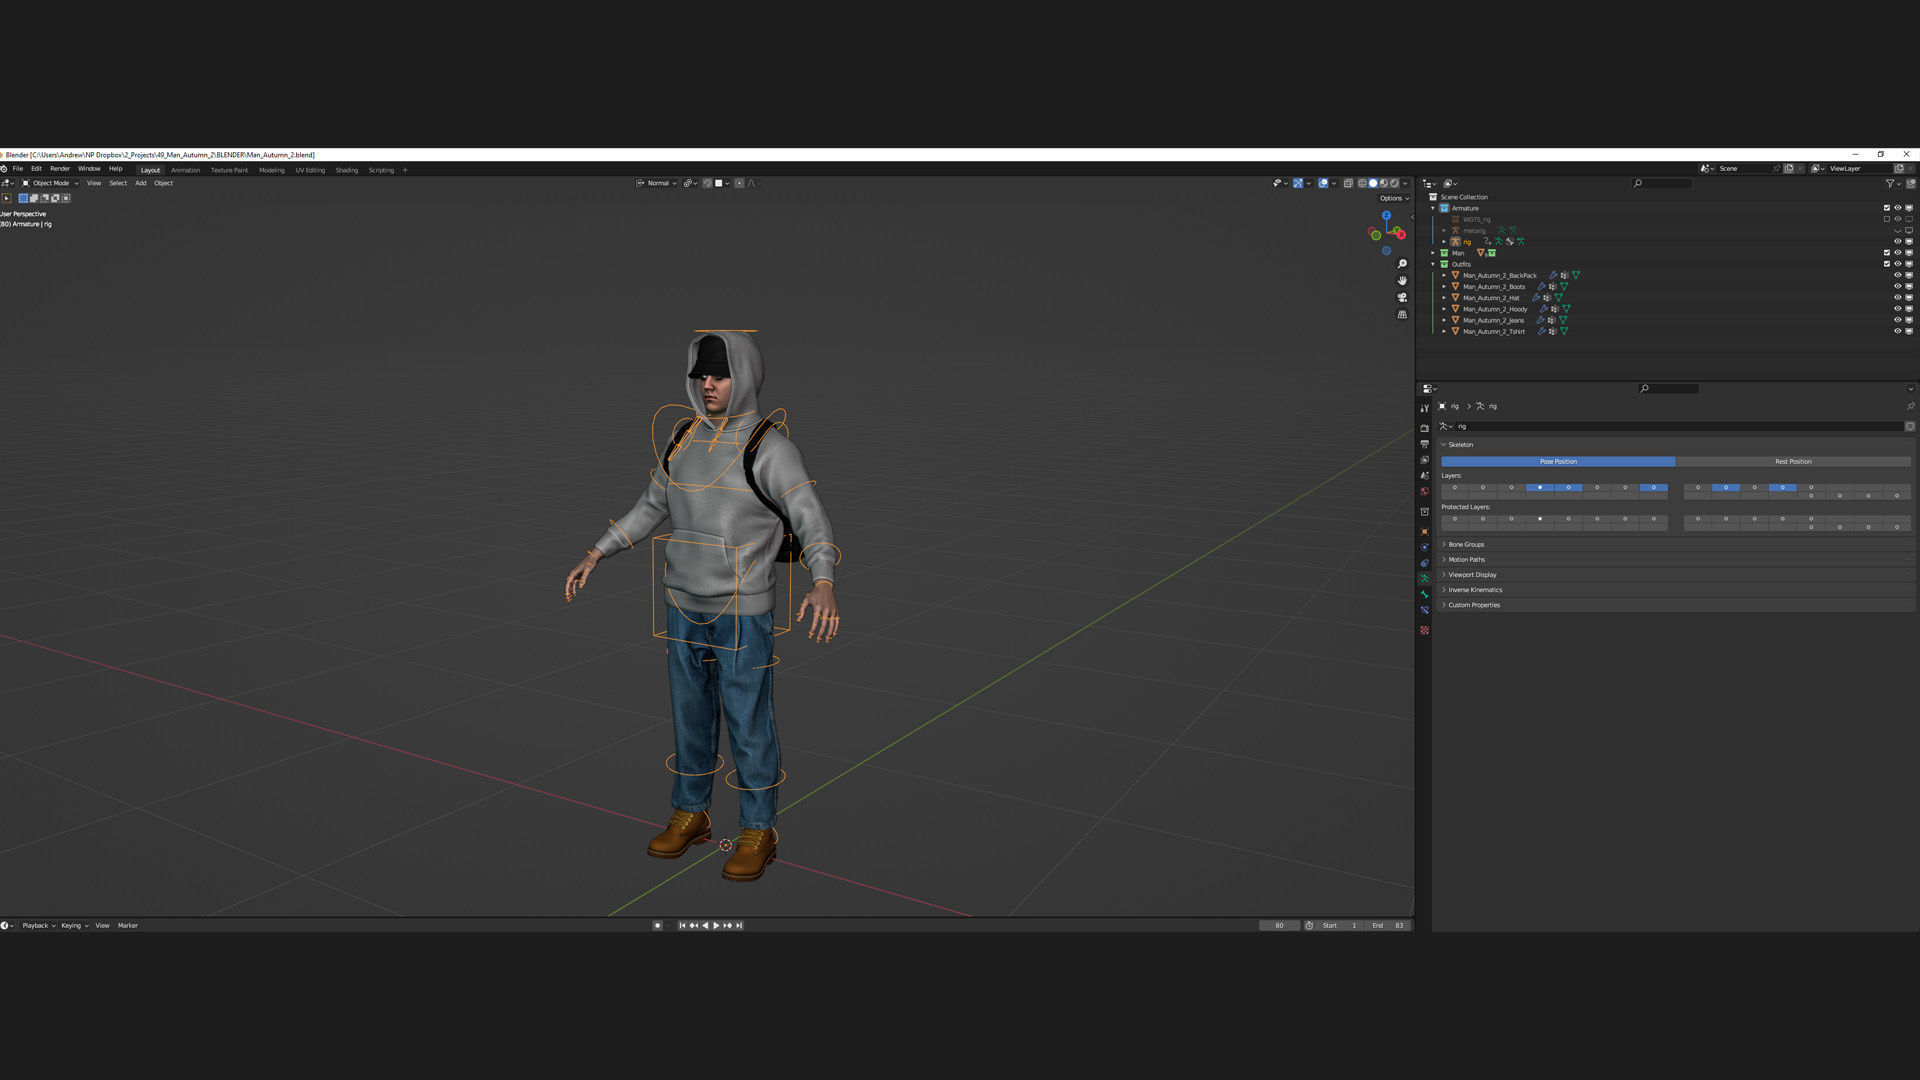Image resolution: width=1920 pixels, height=1080 pixels.
Task: Uncheck the Armature collection checkbox
Action: click(1887, 208)
